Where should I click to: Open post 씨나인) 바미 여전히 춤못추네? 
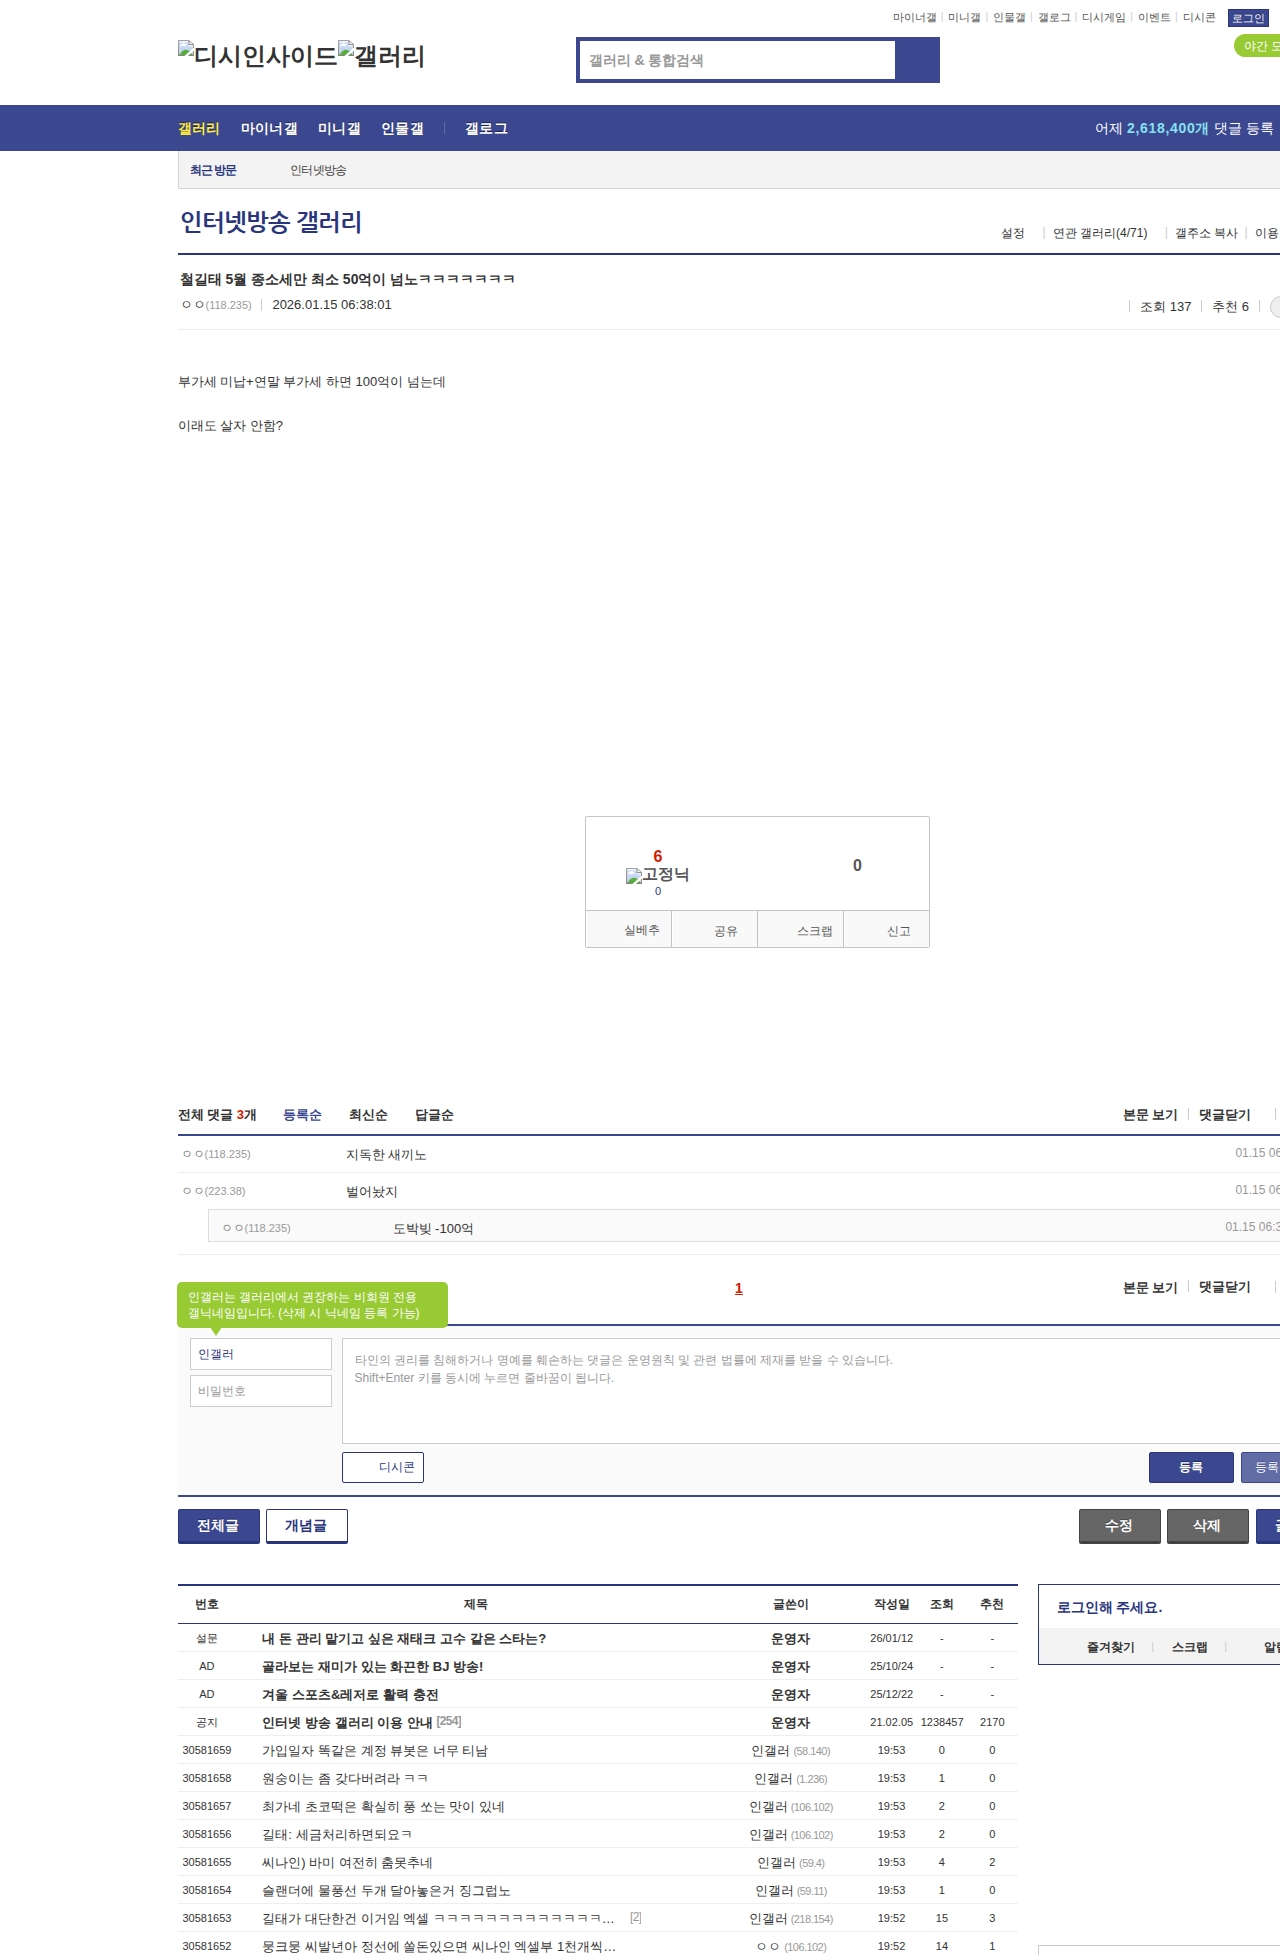coord(347,1863)
